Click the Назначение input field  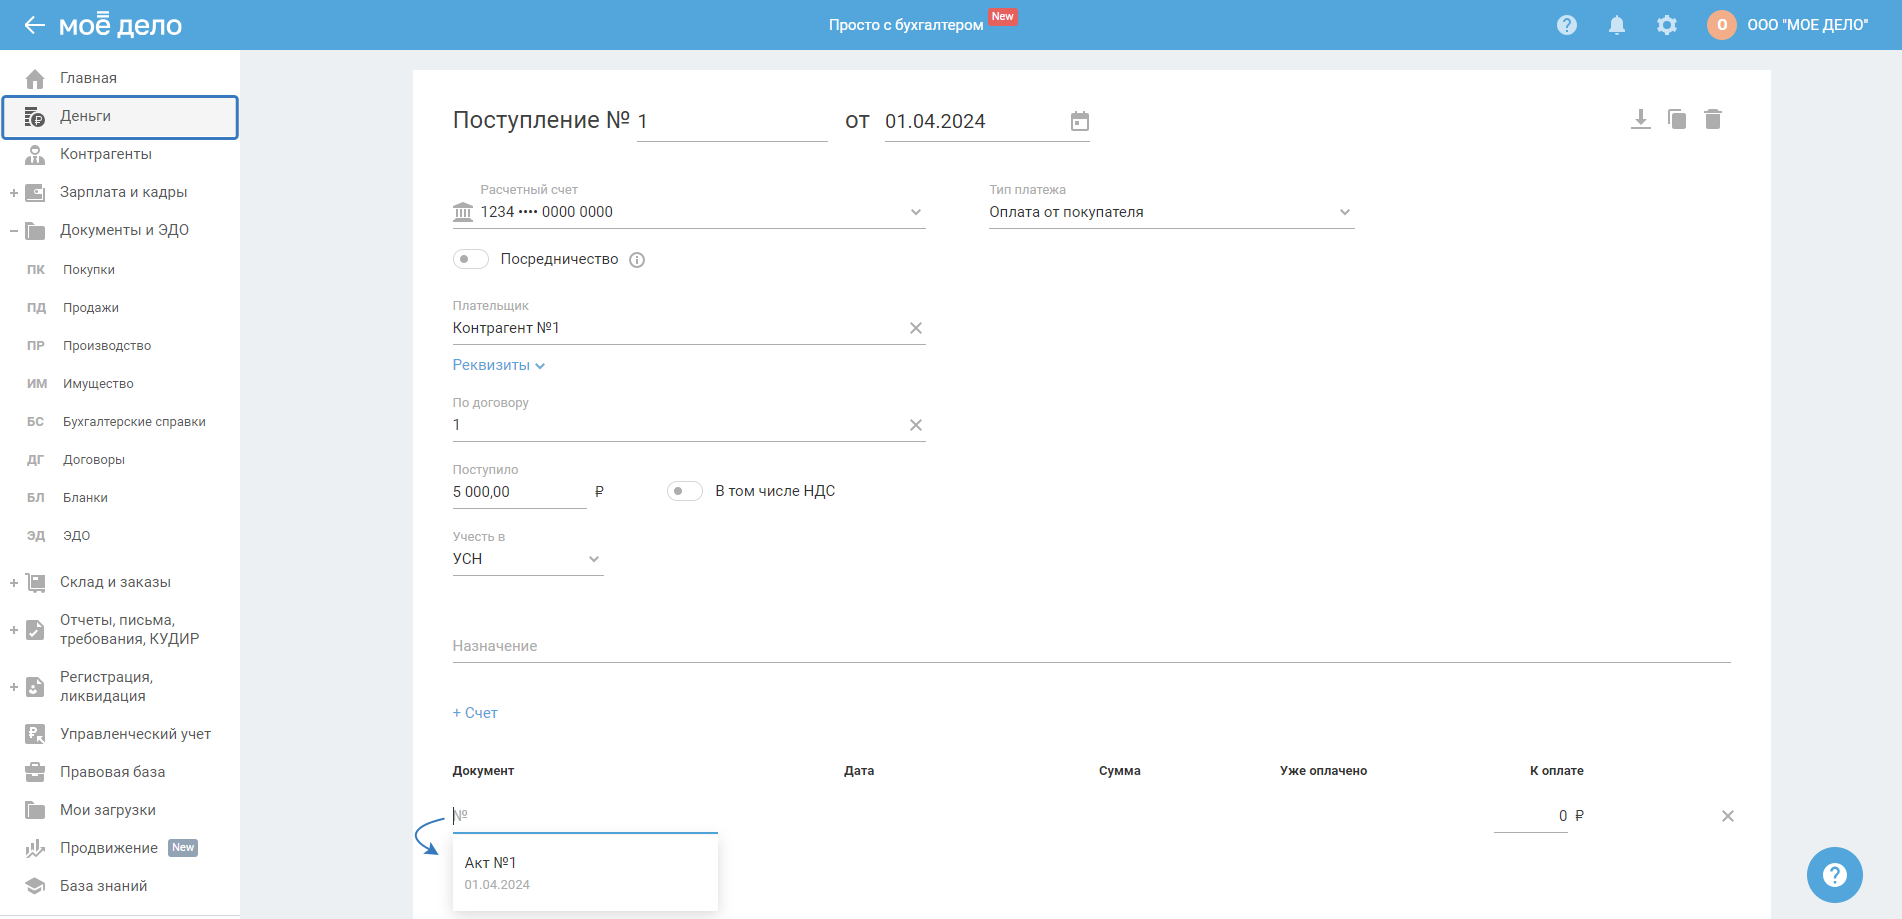click(x=1090, y=646)
